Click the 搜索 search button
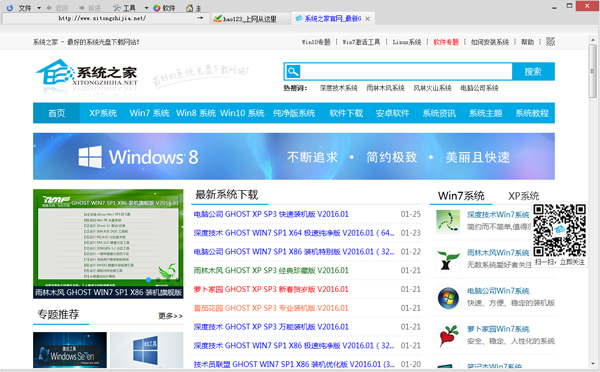The height and width of the screenshot is (372, 600). tap(533, 72)
